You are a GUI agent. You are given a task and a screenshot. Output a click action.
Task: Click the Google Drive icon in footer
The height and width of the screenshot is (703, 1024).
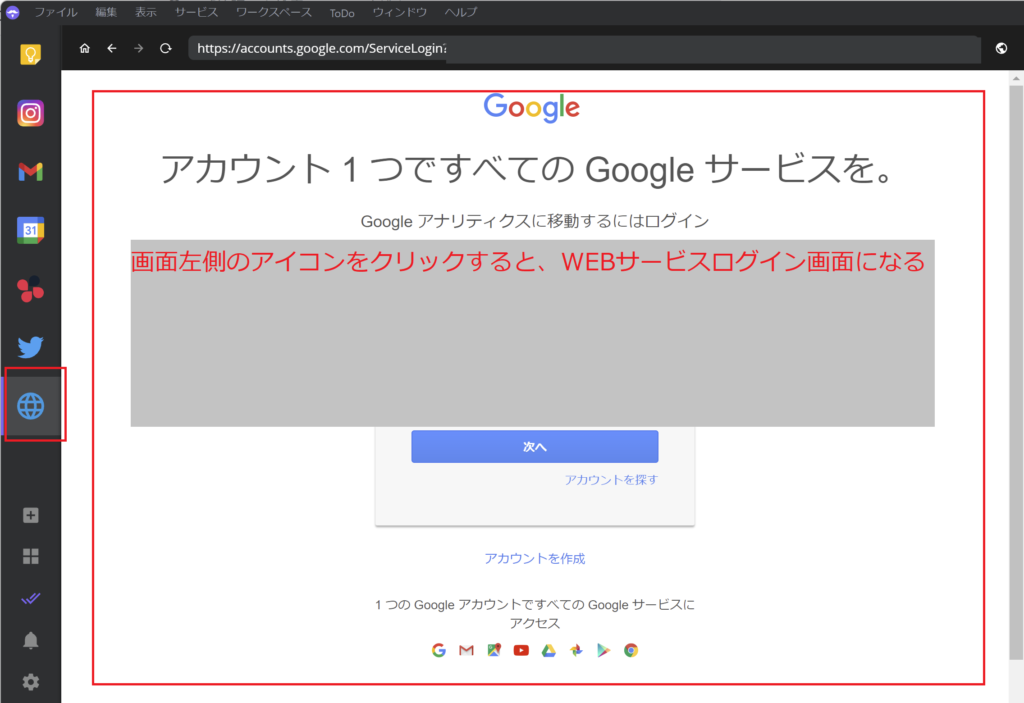tap(549, 650)
